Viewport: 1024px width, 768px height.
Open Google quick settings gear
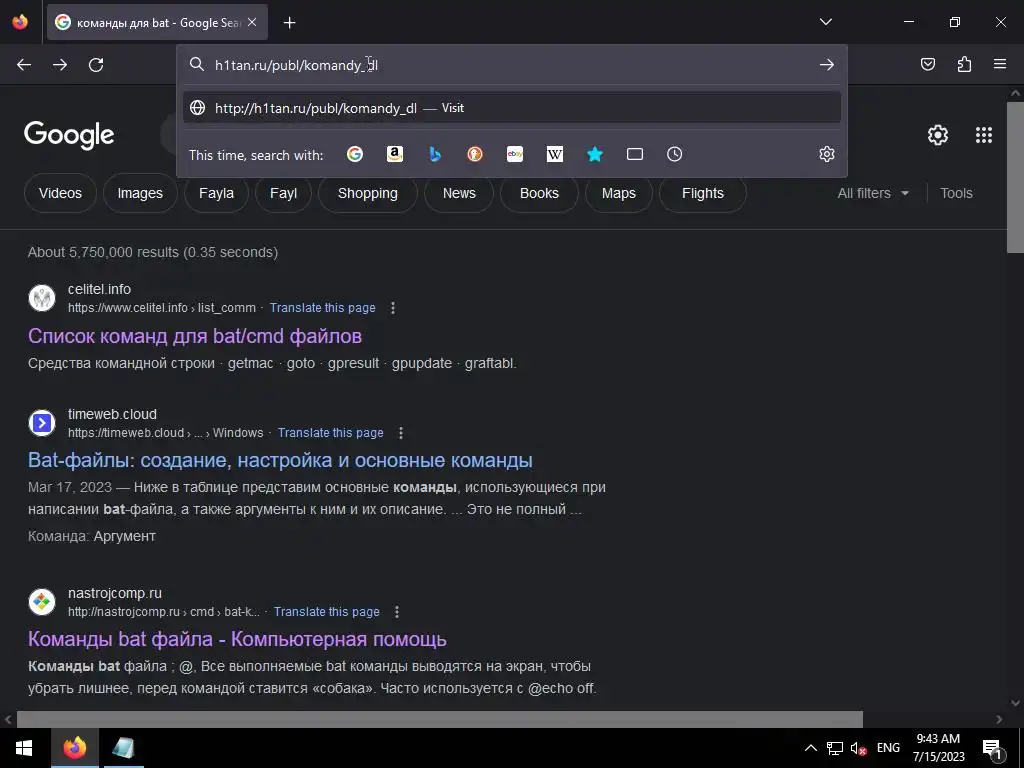[x=938, y=135]
